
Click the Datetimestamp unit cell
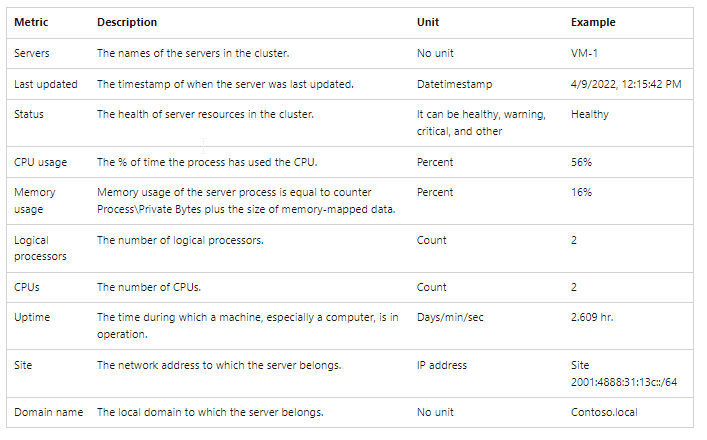pyautogui.click(x=454, y=84)
